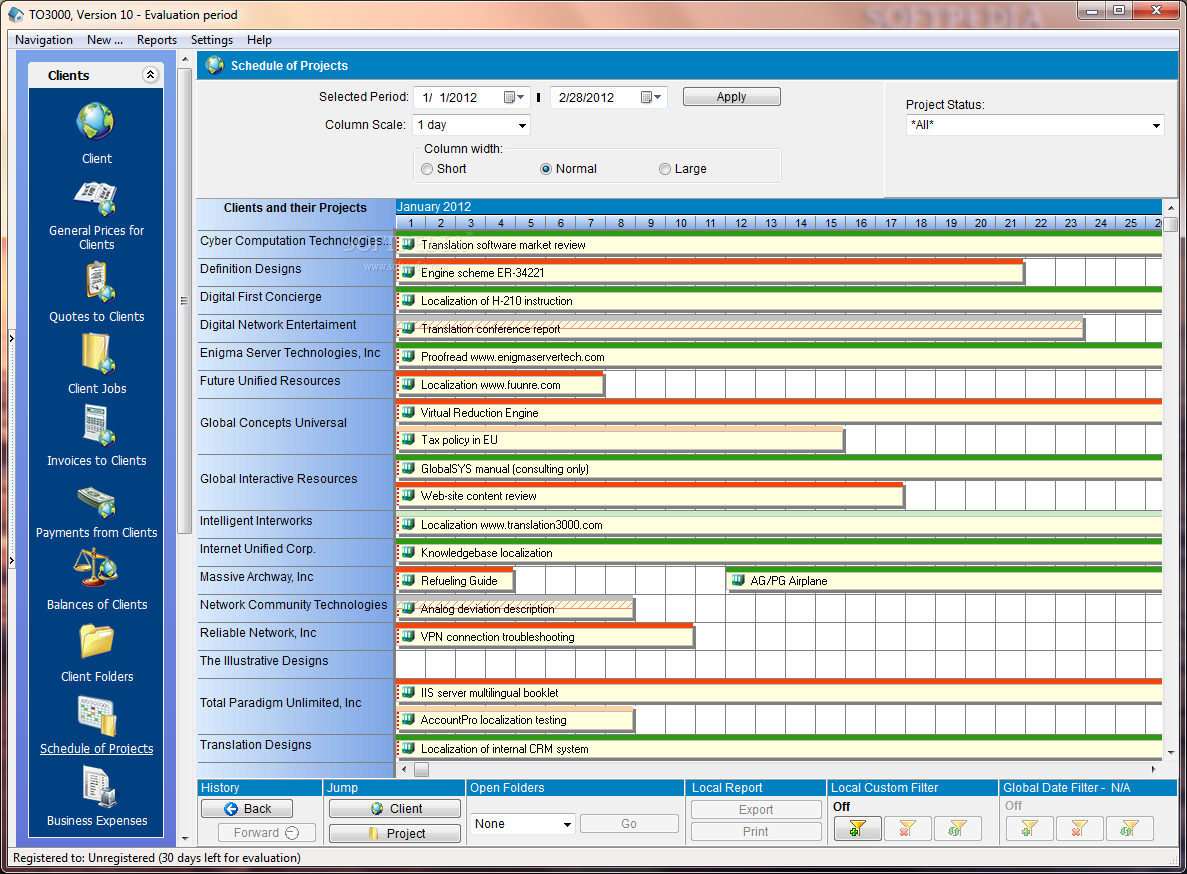This screenshot has width=1187, height=874.
Task: Open Invoices to Clients calculator icon
Action: tap(98, 425)
